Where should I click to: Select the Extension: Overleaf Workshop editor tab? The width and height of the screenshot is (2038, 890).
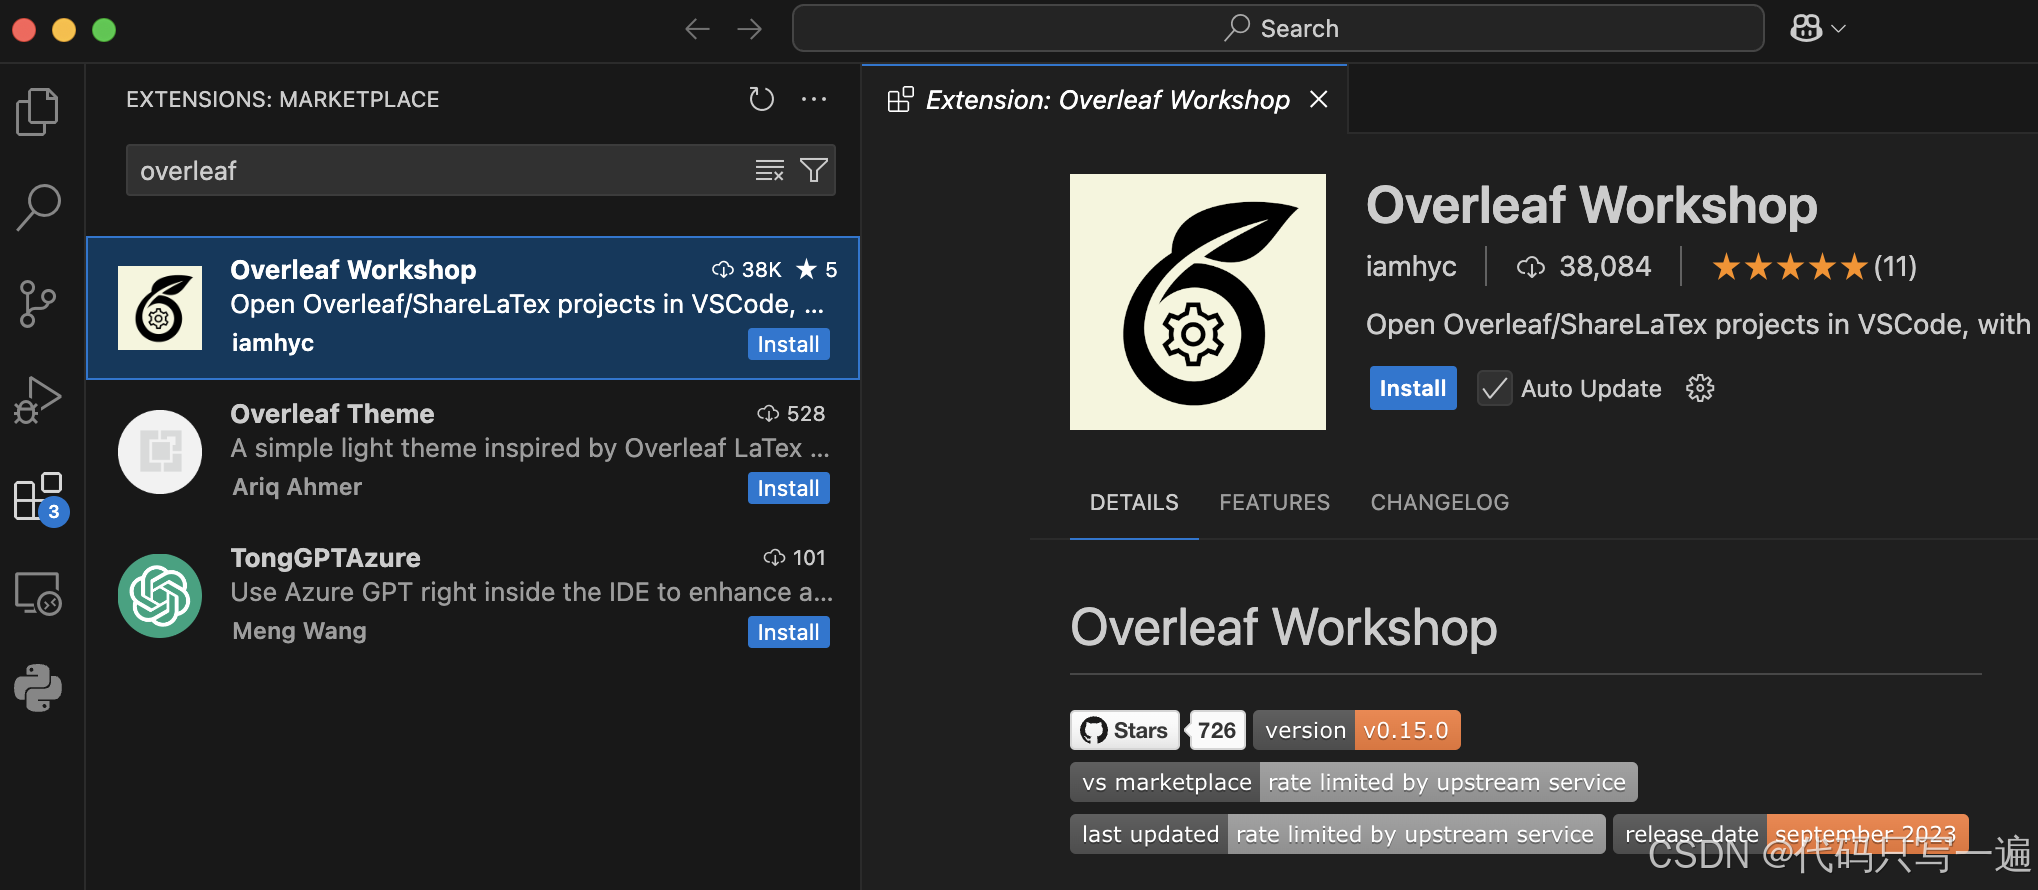(x=1105, y=99)
